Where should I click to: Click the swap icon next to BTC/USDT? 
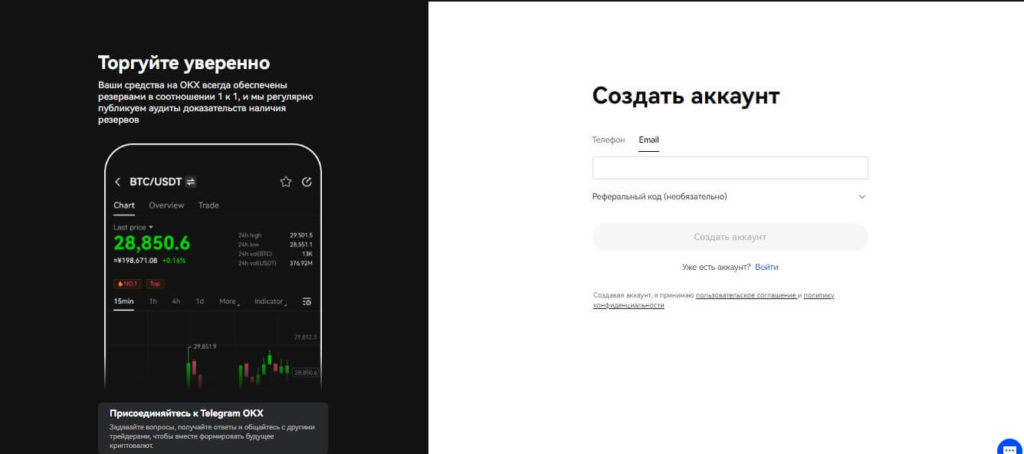(x=191, y=182)
